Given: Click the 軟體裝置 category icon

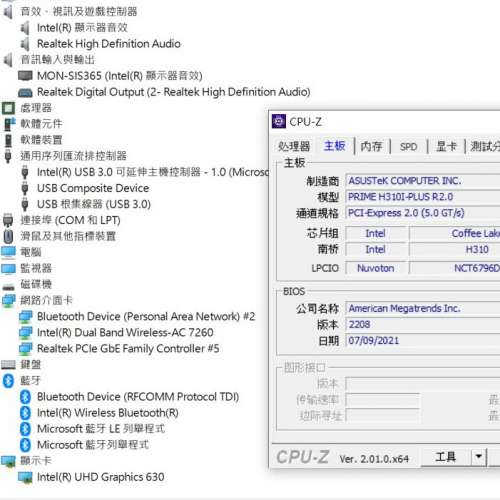Looking at the screenshot, I should 8,140.
